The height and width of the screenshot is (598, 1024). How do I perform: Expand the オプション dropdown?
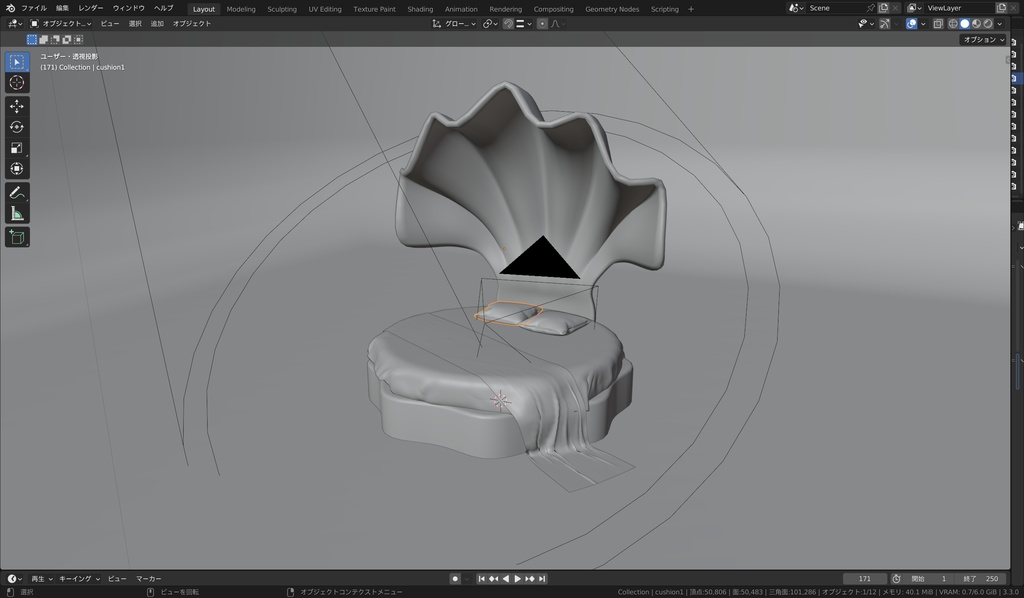tap(983, 40)
